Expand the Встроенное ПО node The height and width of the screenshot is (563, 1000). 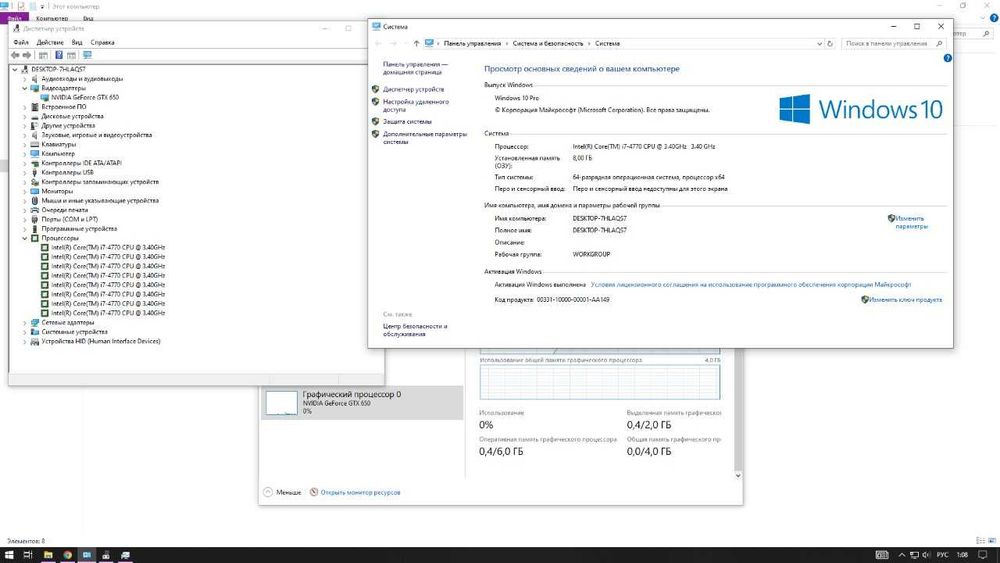25,106
